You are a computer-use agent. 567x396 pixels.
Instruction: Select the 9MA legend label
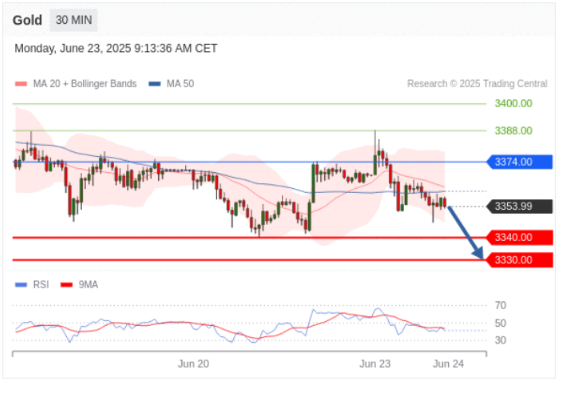(x=88, y=285)
